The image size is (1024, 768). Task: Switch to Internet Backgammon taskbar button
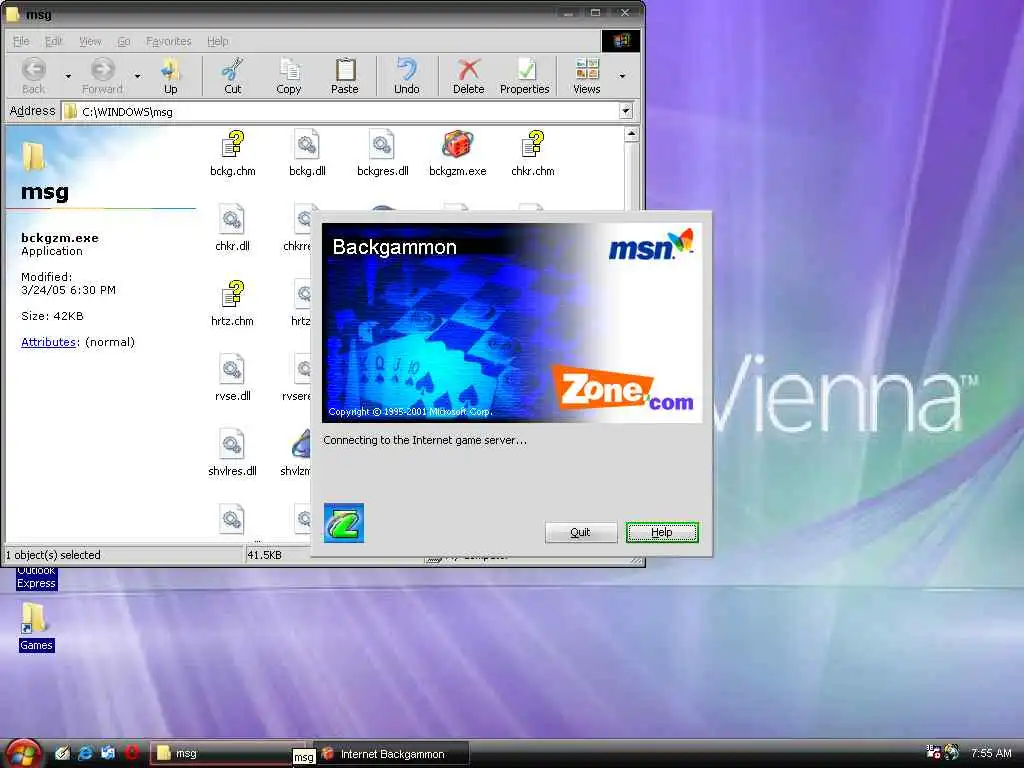click(x=392, y=754)
